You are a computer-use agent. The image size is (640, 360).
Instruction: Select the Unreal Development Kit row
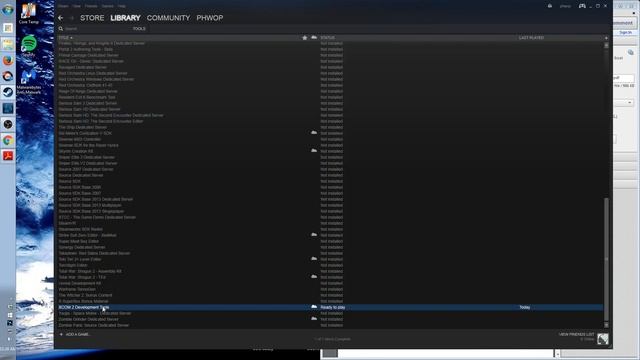coord(330,283)
